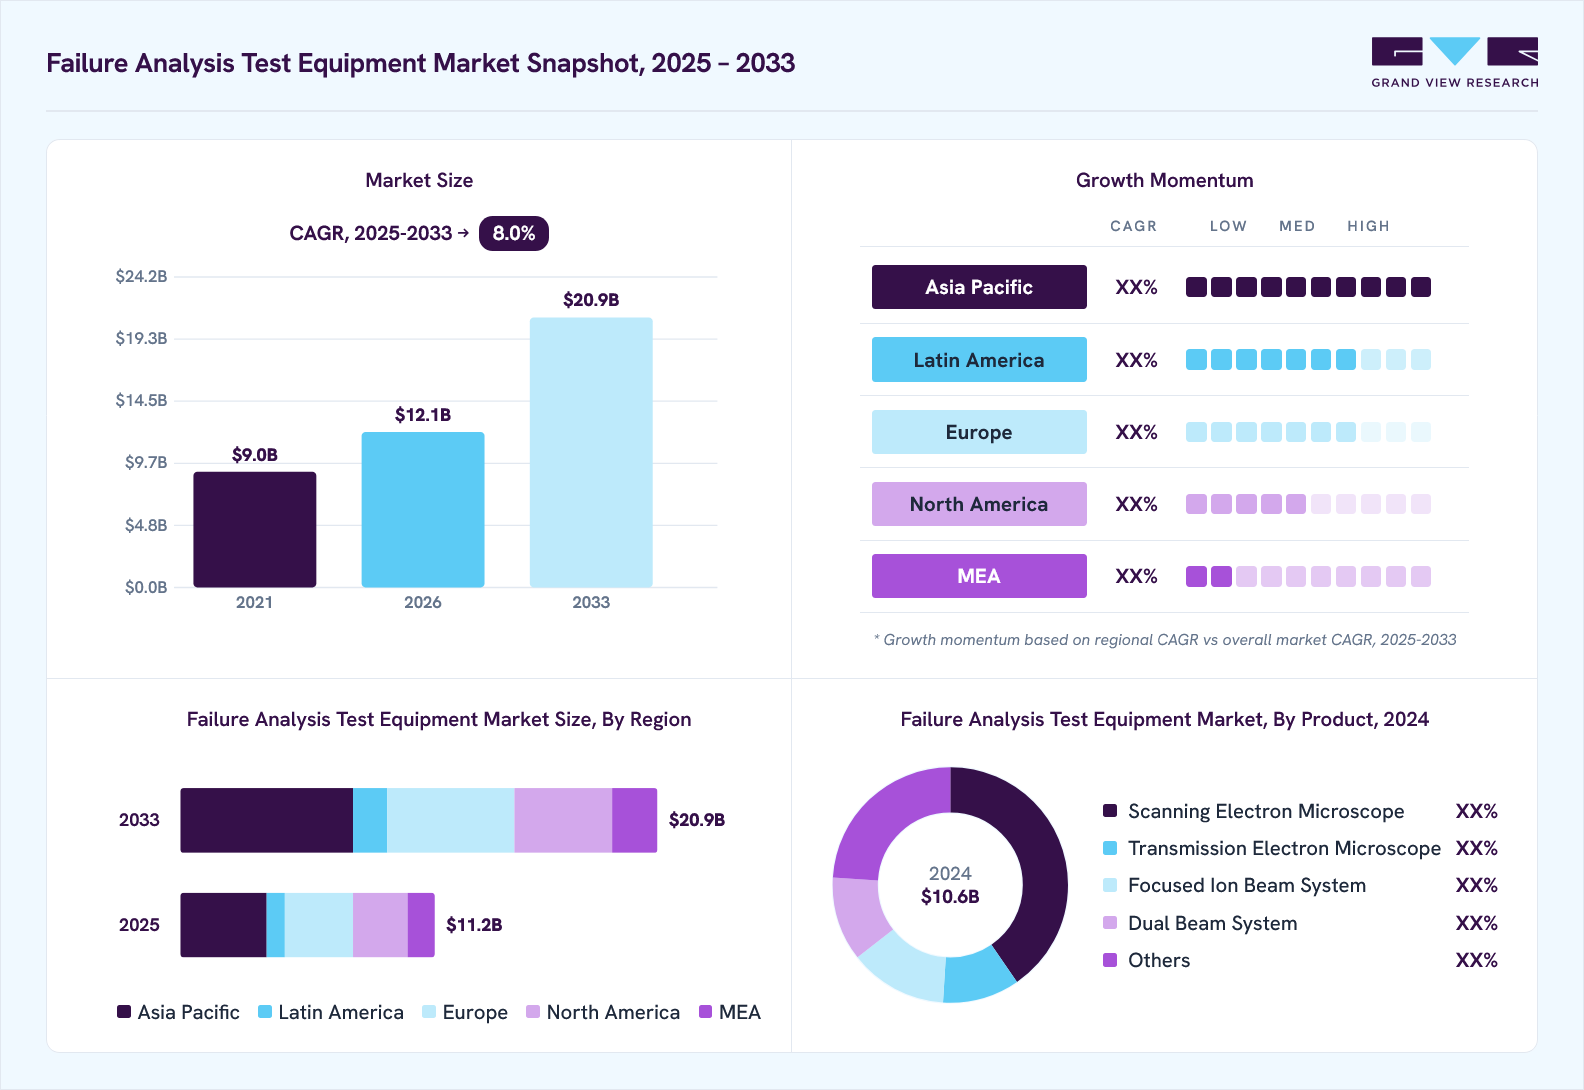Click Asia Pacific legend swatch under region chart
The width and height of the screenshot is (1584, 1090).
[x=124, y=1012]
